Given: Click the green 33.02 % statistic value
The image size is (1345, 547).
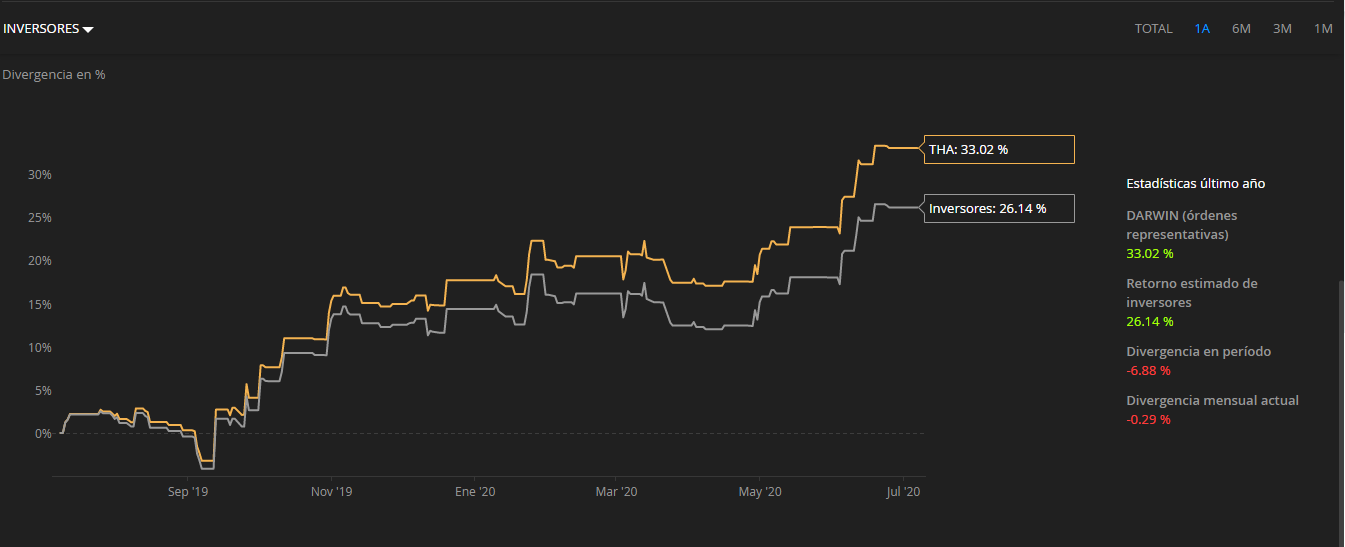Looking at the screenshot, I should (1150, 253).
